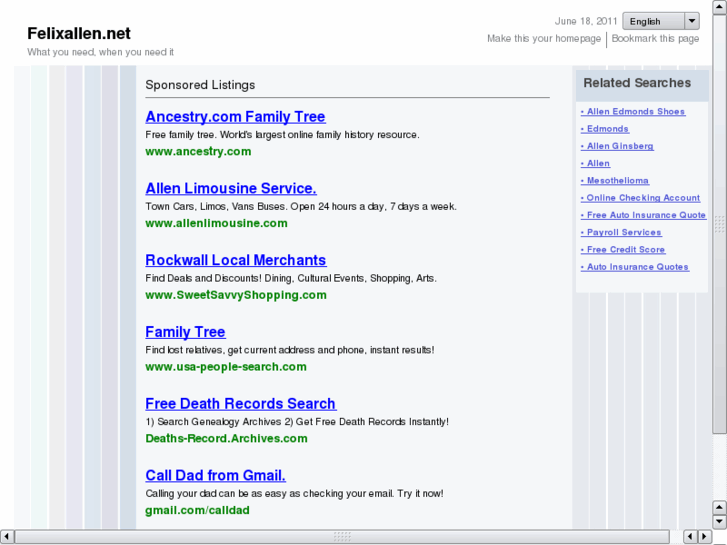
Task: Open the English language dropdown
Action: click(661, 21)
